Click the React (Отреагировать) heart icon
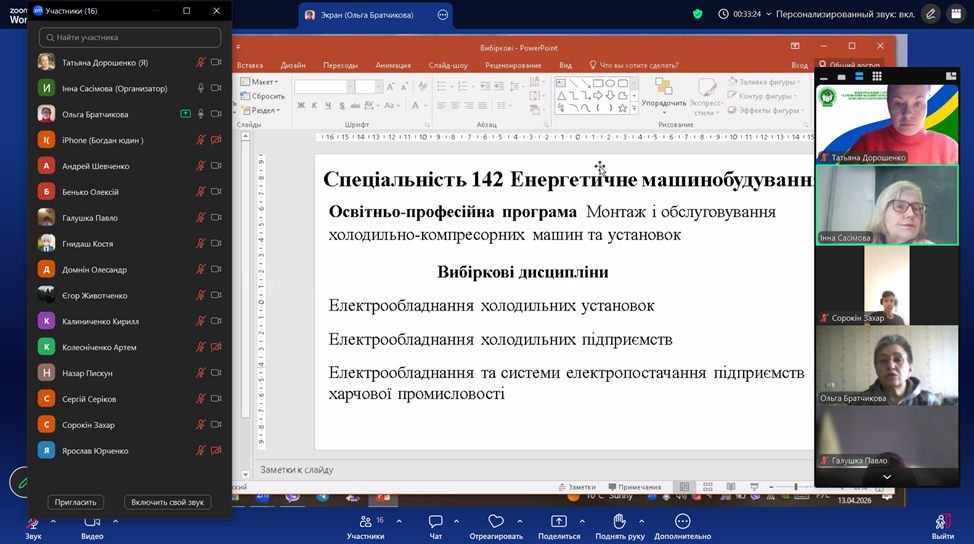This screenshot has width=974, height=544. [496, 522]
